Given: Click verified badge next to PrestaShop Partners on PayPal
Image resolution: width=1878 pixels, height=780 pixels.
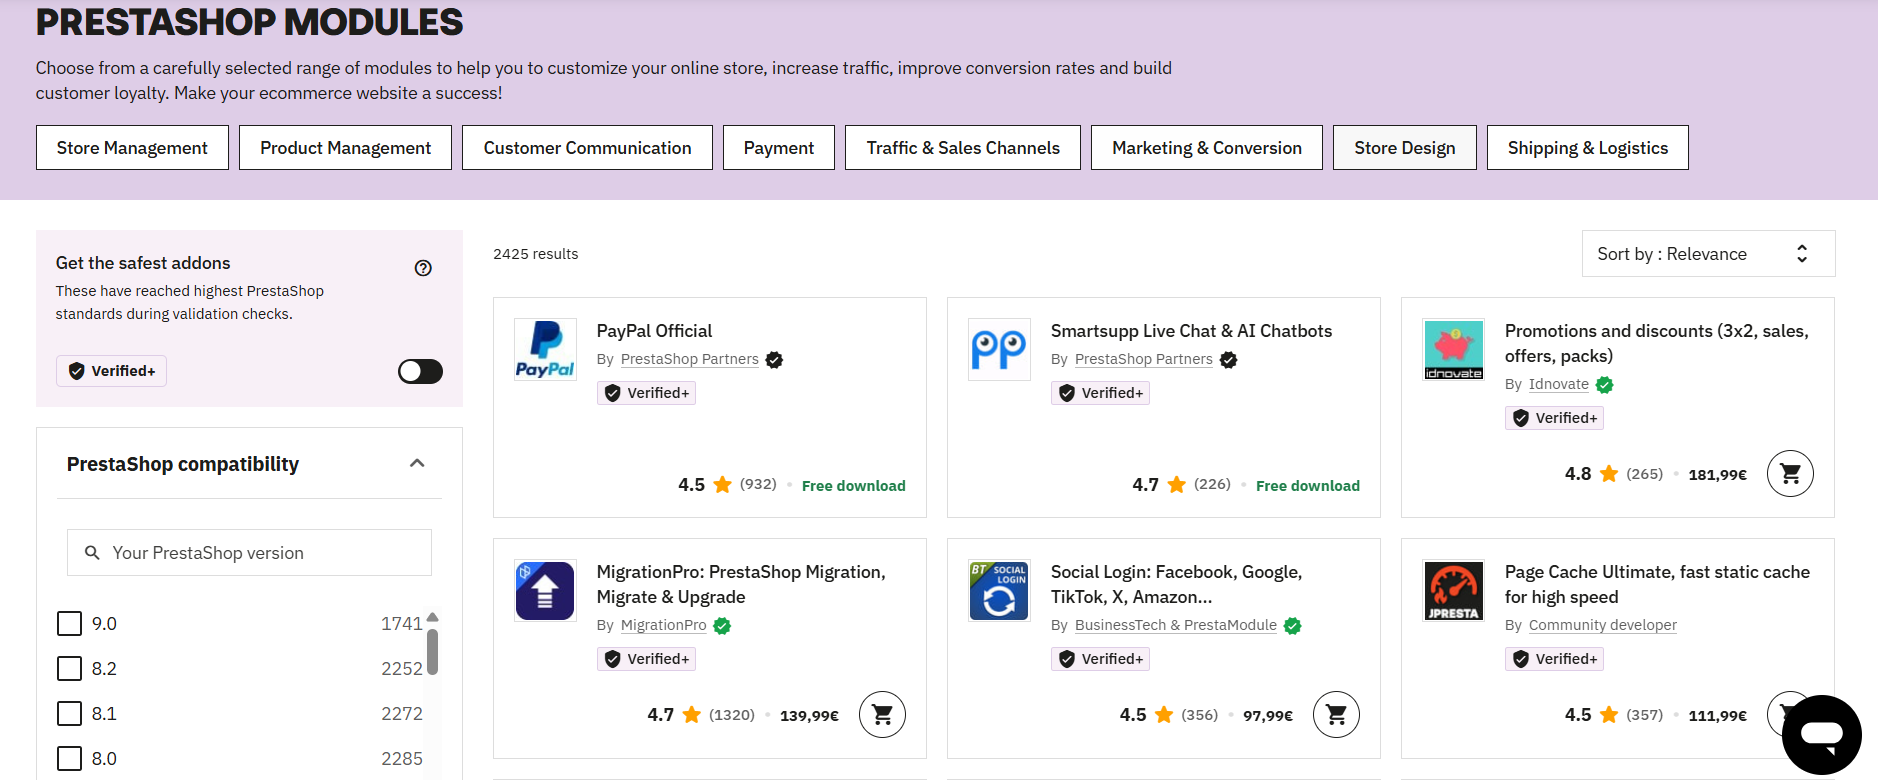Looking at the screenshot, I should (774, 360).
